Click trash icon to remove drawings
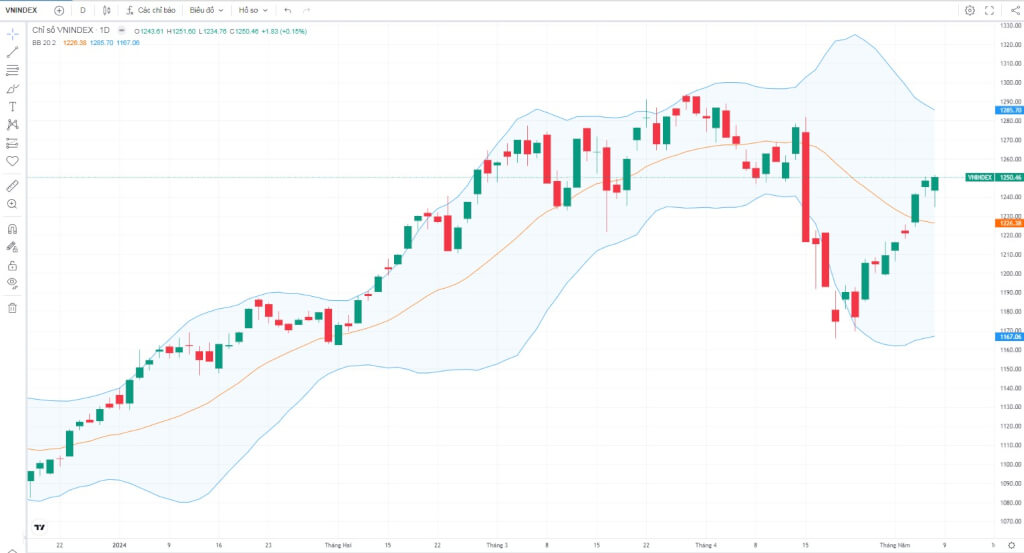The image size is (1024, 553). tap(12, 308)
